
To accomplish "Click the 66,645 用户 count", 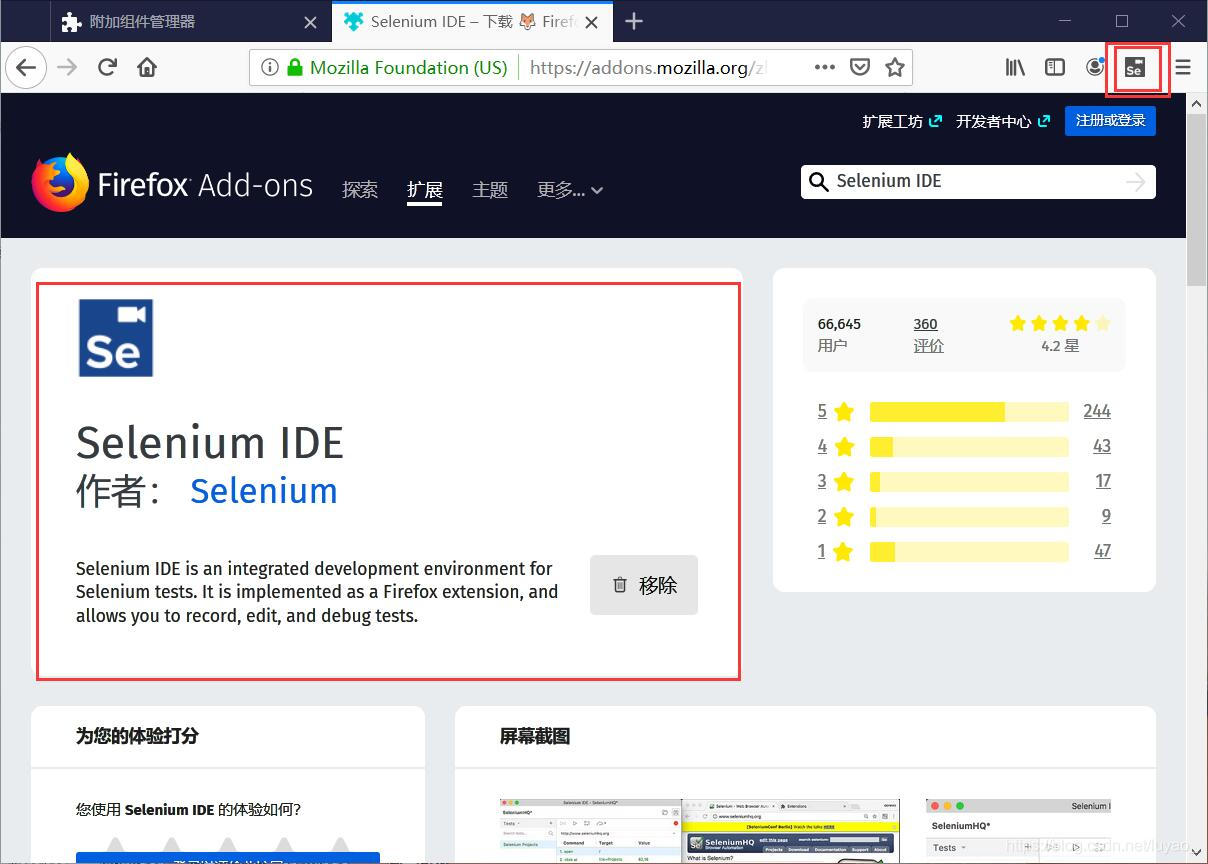I will coord(839,334).
